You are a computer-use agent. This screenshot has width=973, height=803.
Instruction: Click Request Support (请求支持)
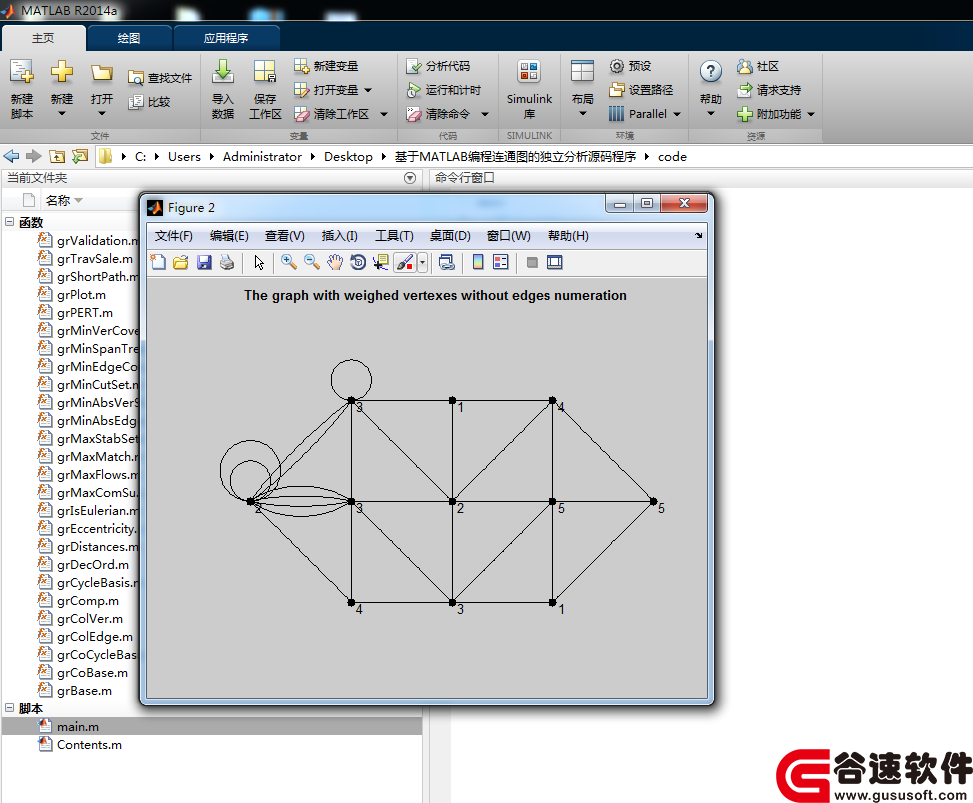(769, 90)
